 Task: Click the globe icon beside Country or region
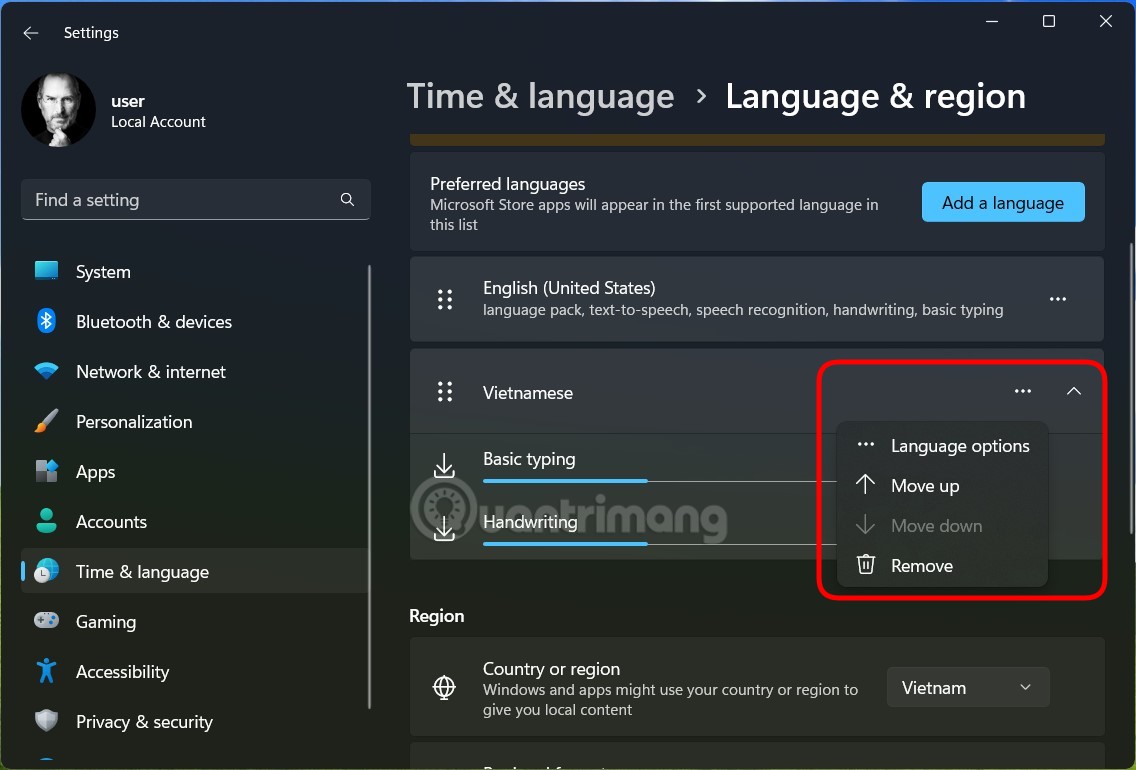tap(445, 687)
